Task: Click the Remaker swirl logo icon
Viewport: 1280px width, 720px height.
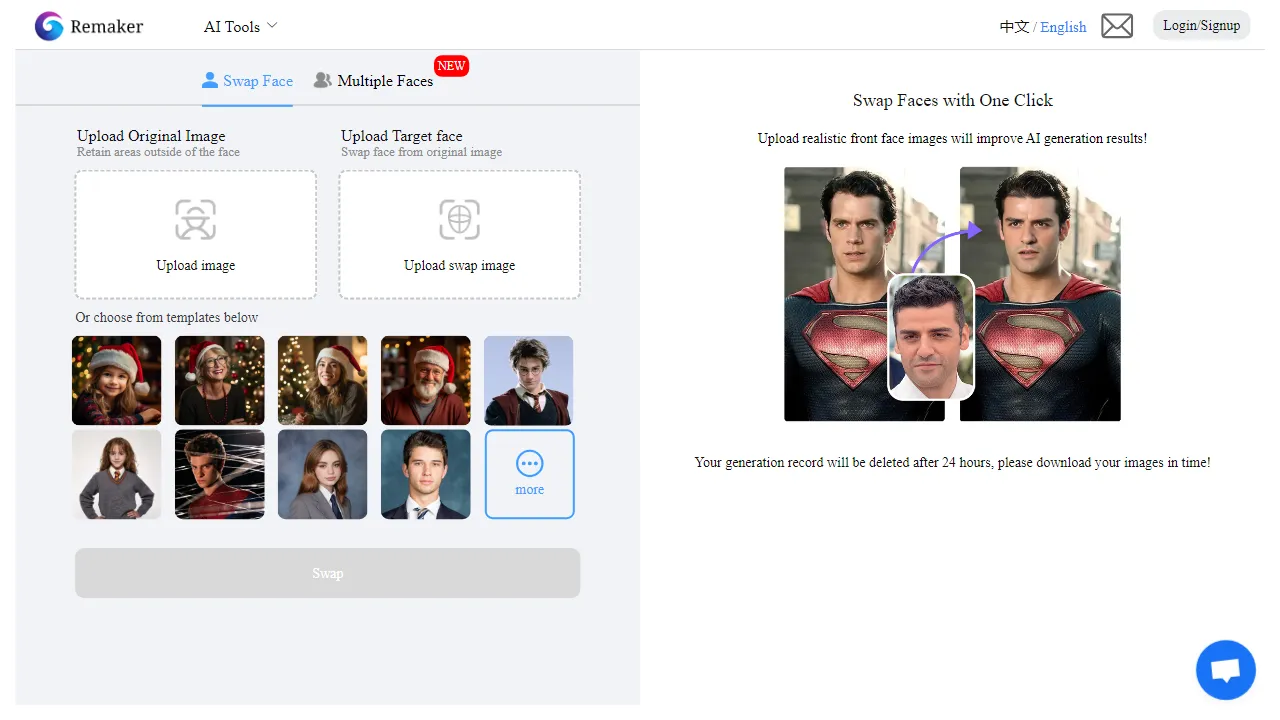Action: pos(49,27)
